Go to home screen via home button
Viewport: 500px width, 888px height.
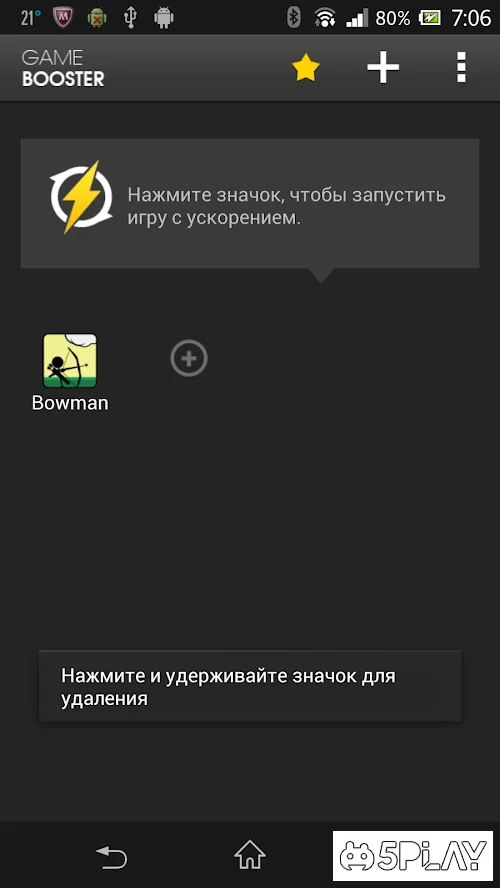pos(250,855)
